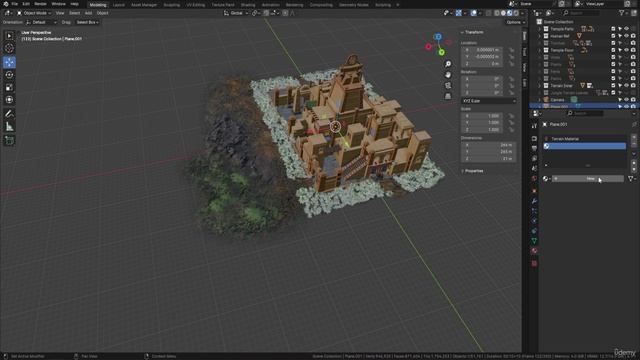Switch to the Layout workspace tab
This screenshot has width=640, height=360.
(118, 5)
